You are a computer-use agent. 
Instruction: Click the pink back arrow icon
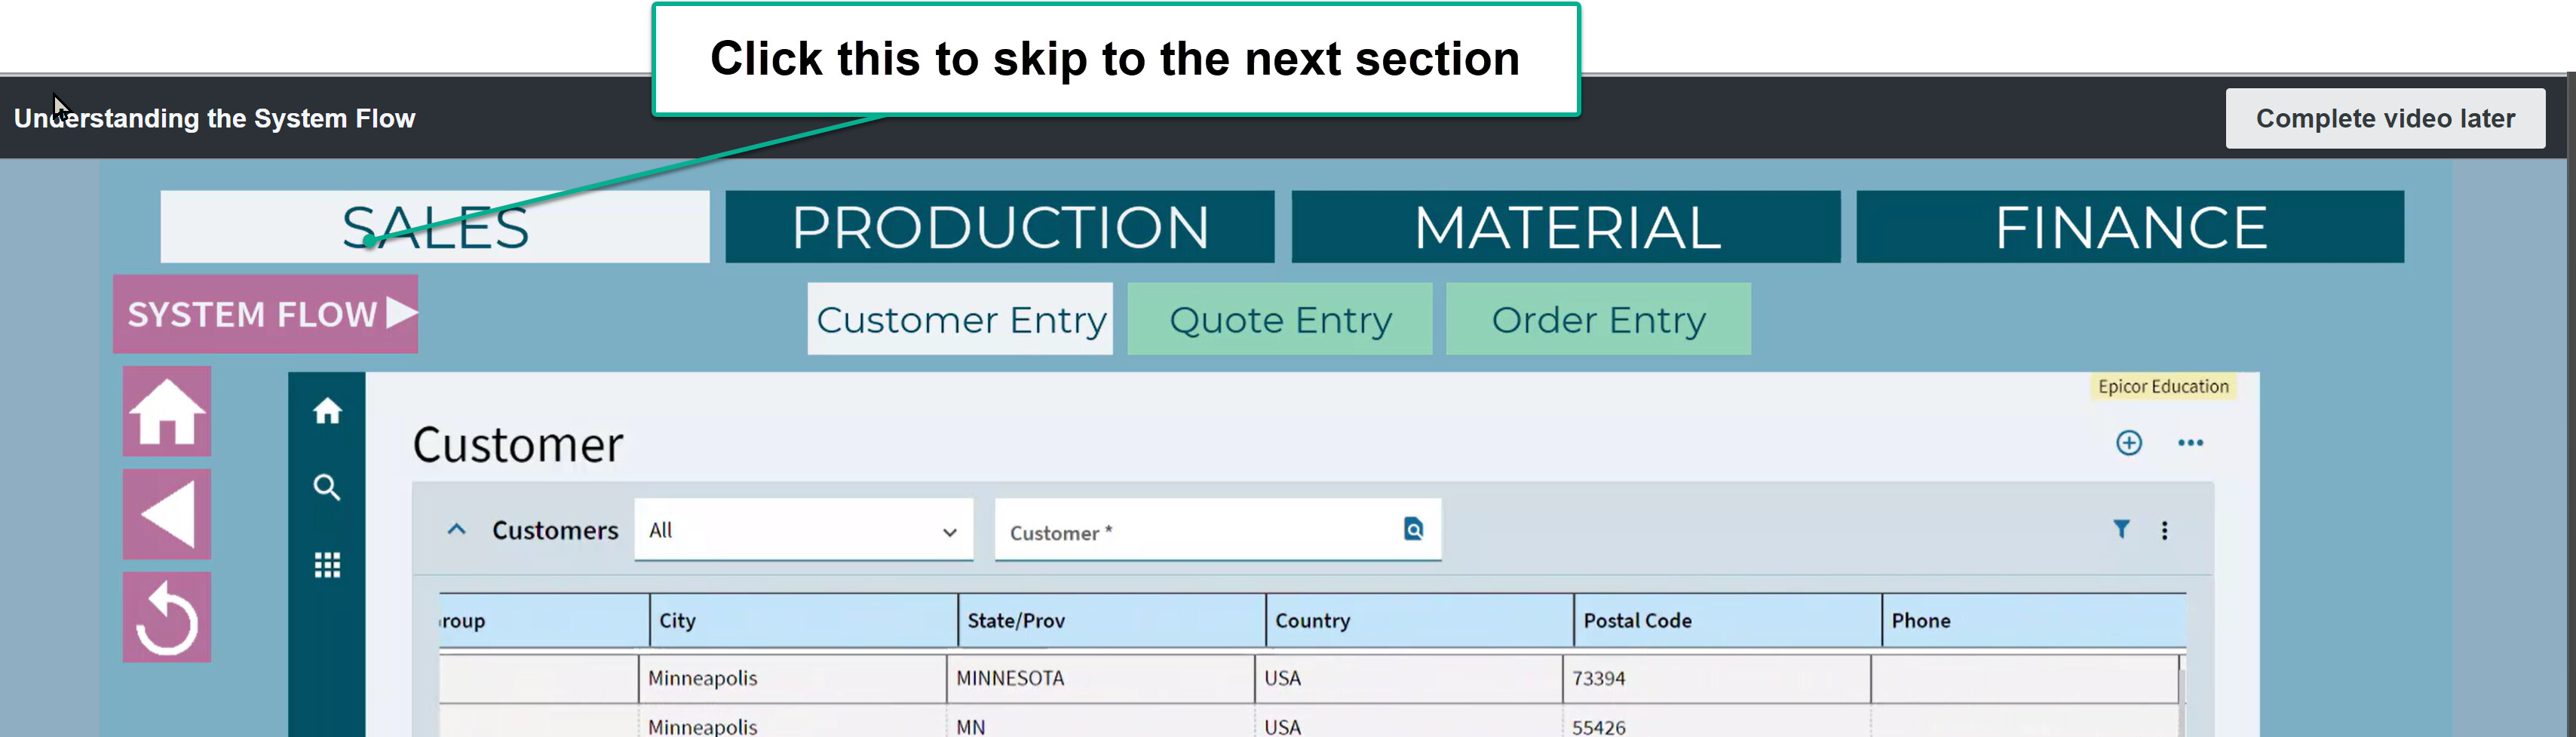point(167,514)
